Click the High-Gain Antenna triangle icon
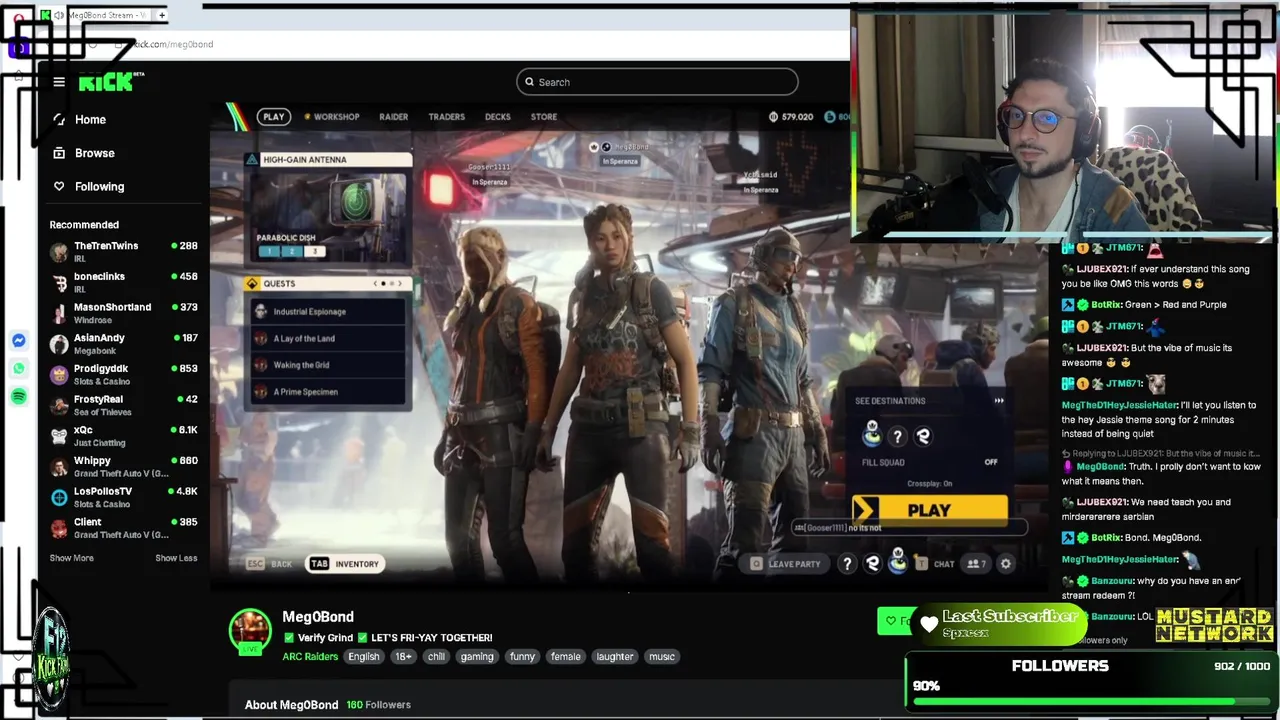Viewport: 1280px width, 720px height. 252,160
